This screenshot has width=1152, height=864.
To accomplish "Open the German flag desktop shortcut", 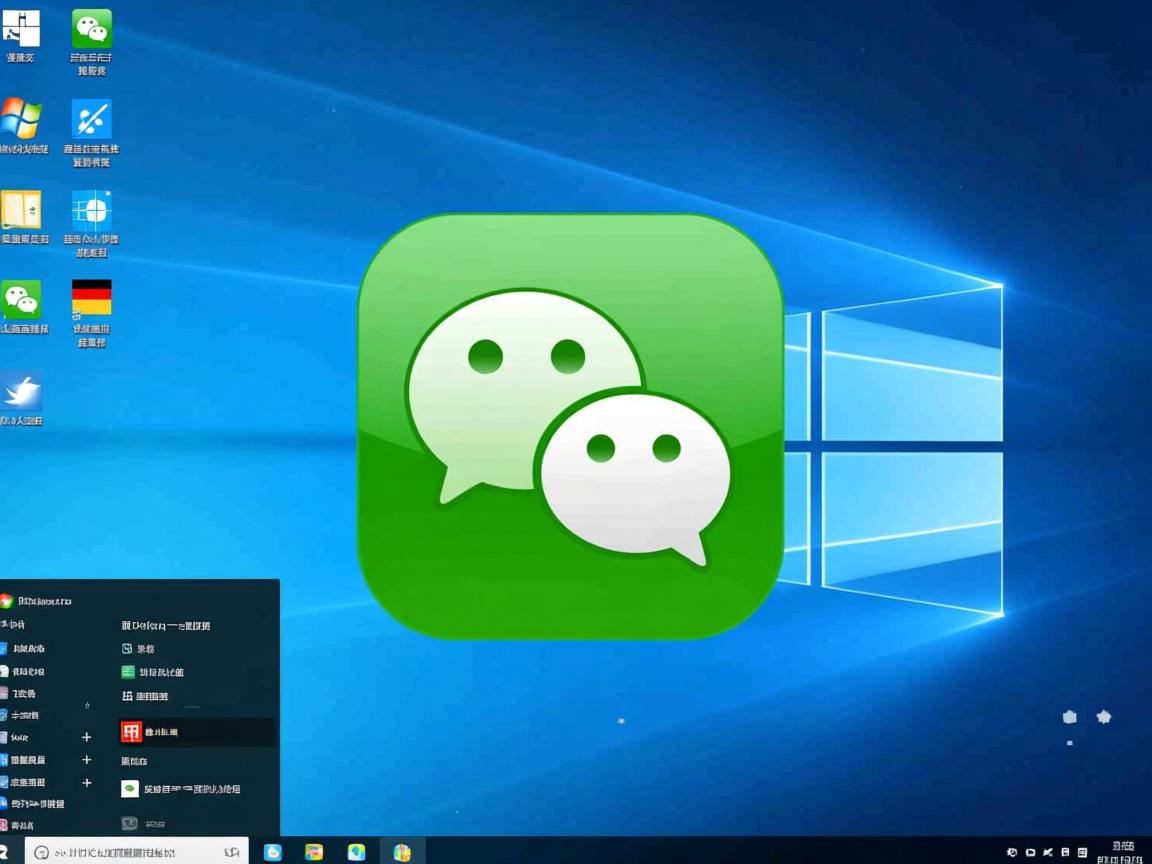I will [91, 298].
